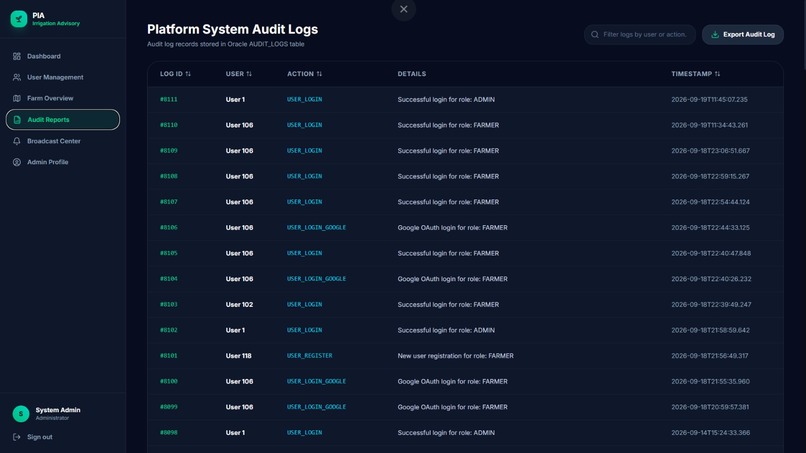Viewport: 806px width, 453px height.
Task: Export the audit log
Action: (743, 34)
